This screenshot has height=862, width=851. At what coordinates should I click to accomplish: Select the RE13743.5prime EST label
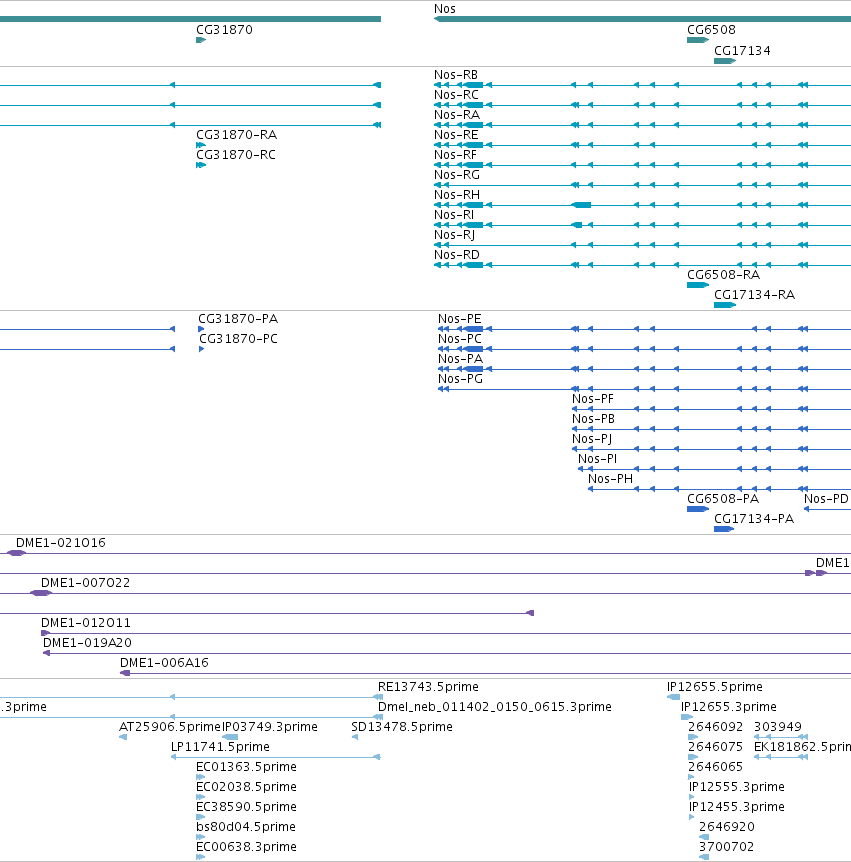coord(428,687)
